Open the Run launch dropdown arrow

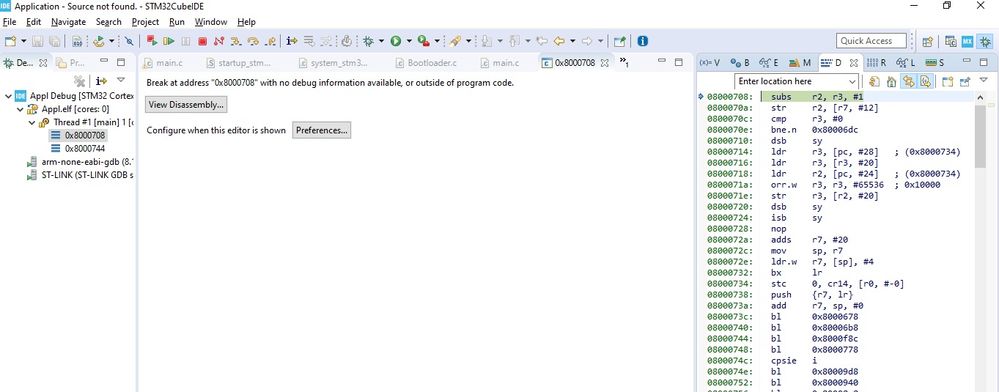tap(409, 41)
